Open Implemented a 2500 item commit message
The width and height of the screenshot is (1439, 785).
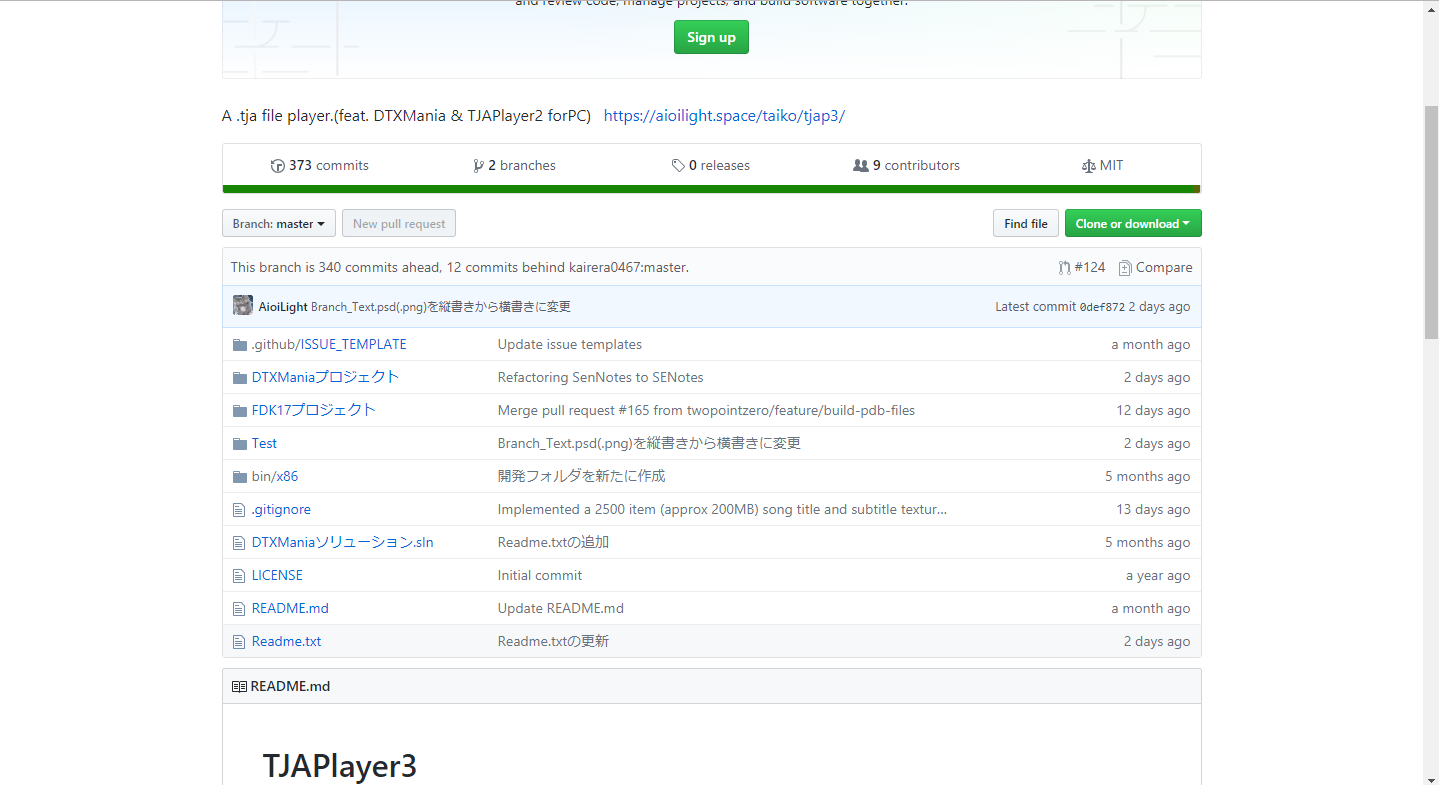click(x=722, y=509)
